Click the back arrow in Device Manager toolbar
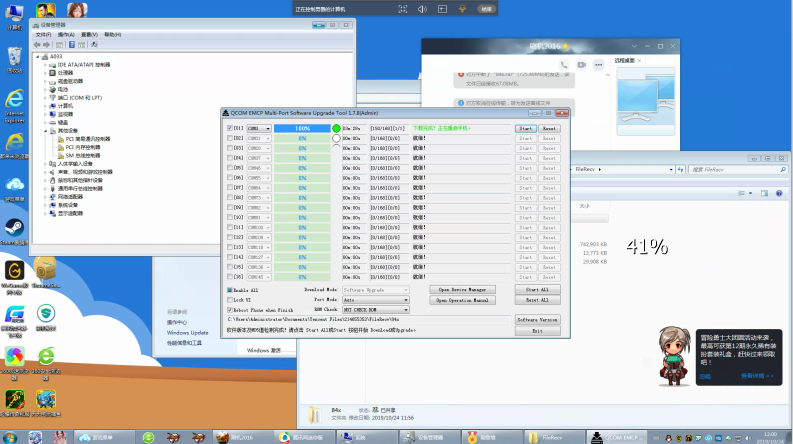This screenshot has height=444, width=793. point(37,45)
